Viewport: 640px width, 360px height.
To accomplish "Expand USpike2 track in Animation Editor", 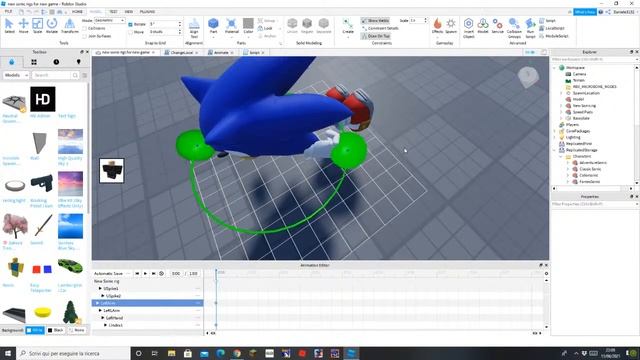I will [x=103, y=296].
